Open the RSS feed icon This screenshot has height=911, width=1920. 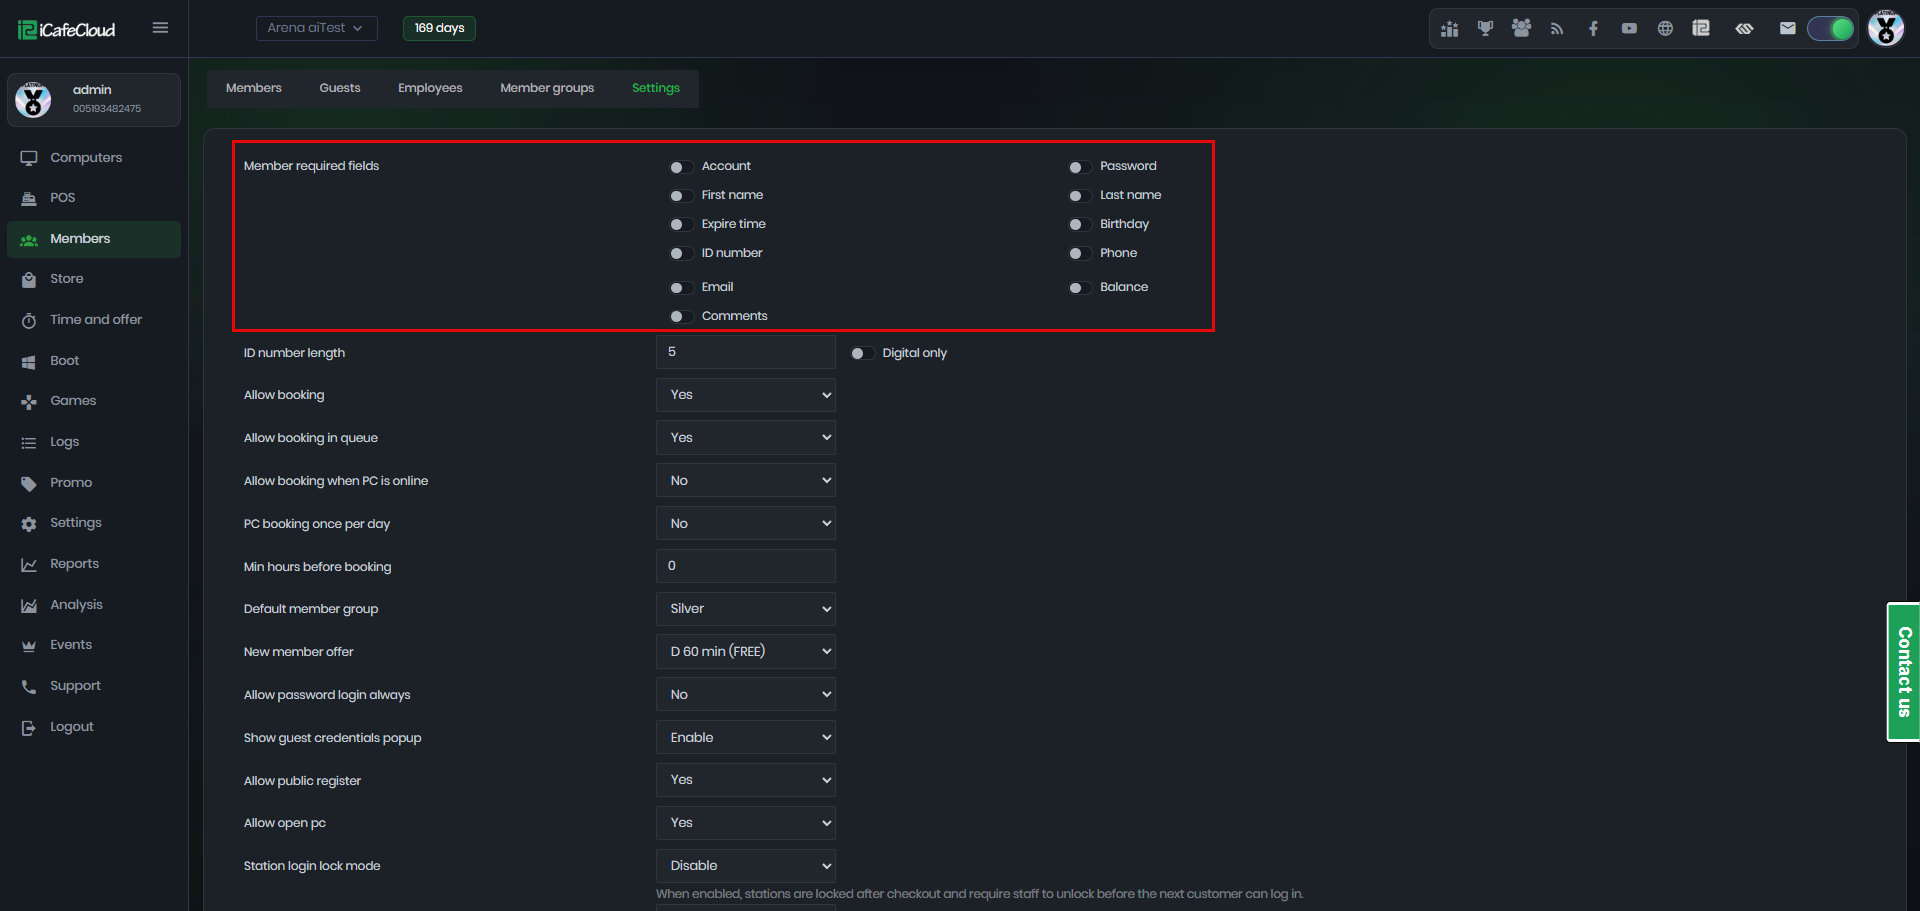click(x=1557, y=29)
